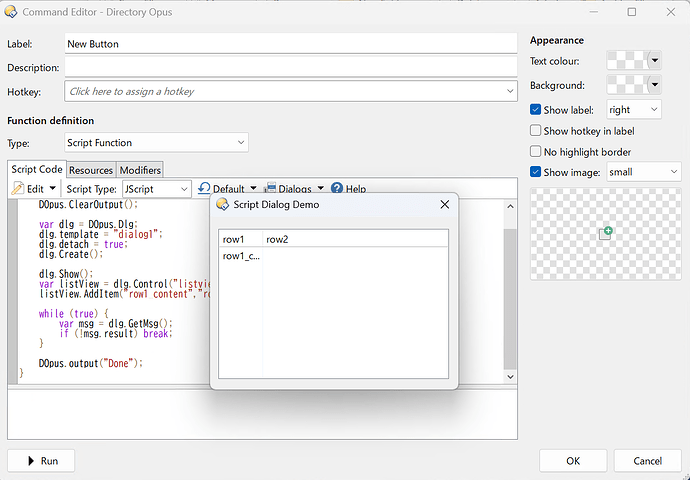
Task: Click the Edit pencil icon in script toolbar
Action: tap(18, 189)
